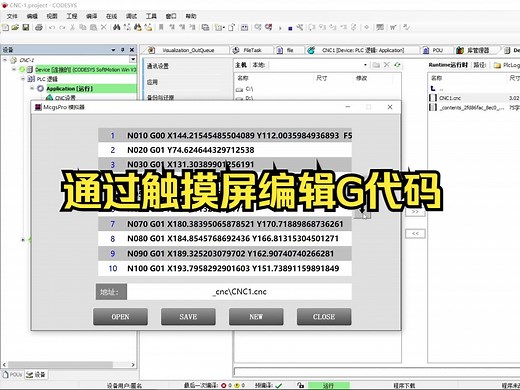Screen dimensions: 520x390
Task: Select C:\ drive in host file list
Action: point(245,89)
